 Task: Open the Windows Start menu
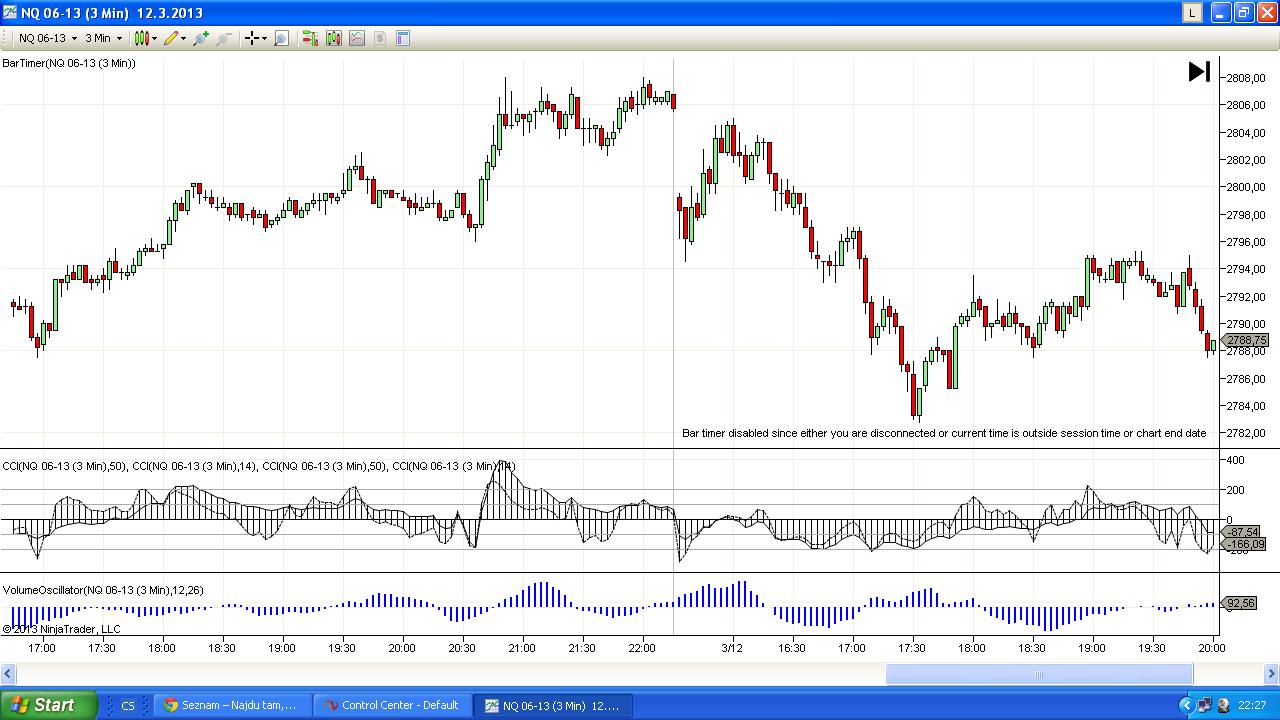coord(48,705)
